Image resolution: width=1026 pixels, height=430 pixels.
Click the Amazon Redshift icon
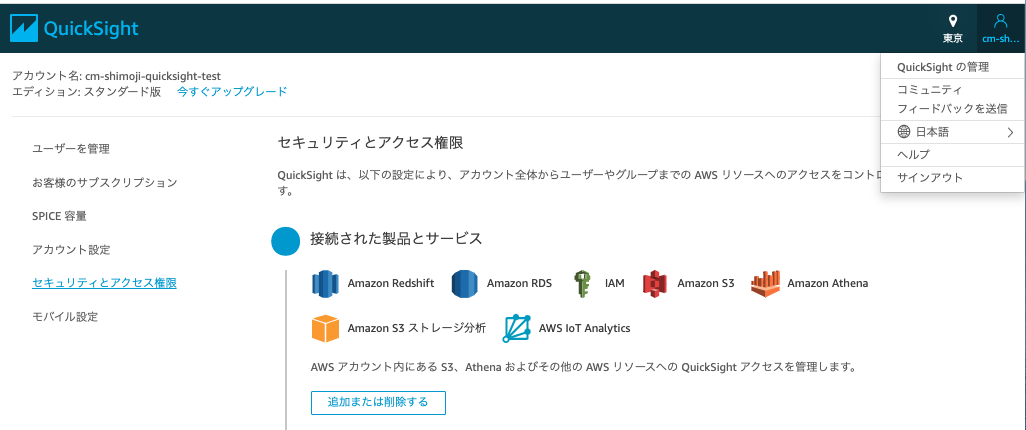pyautogui.click(x=325, y=283)
